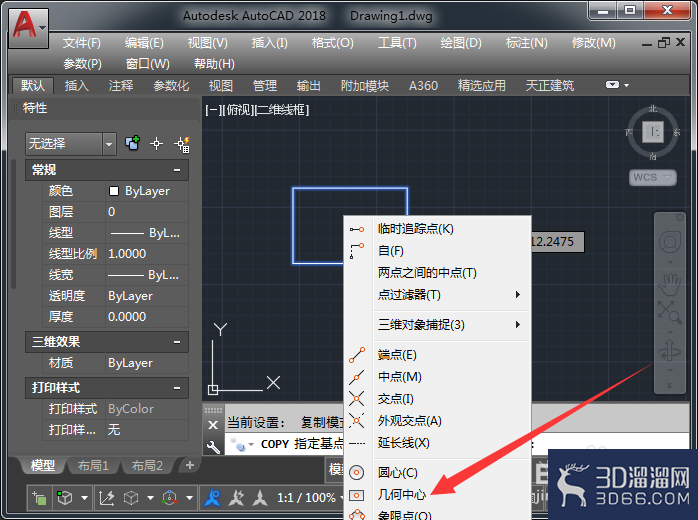The width and height of the screenshot is (698, 520).
Task: Open the WCS coordinate system dropdown
Action: pos(653,177)
